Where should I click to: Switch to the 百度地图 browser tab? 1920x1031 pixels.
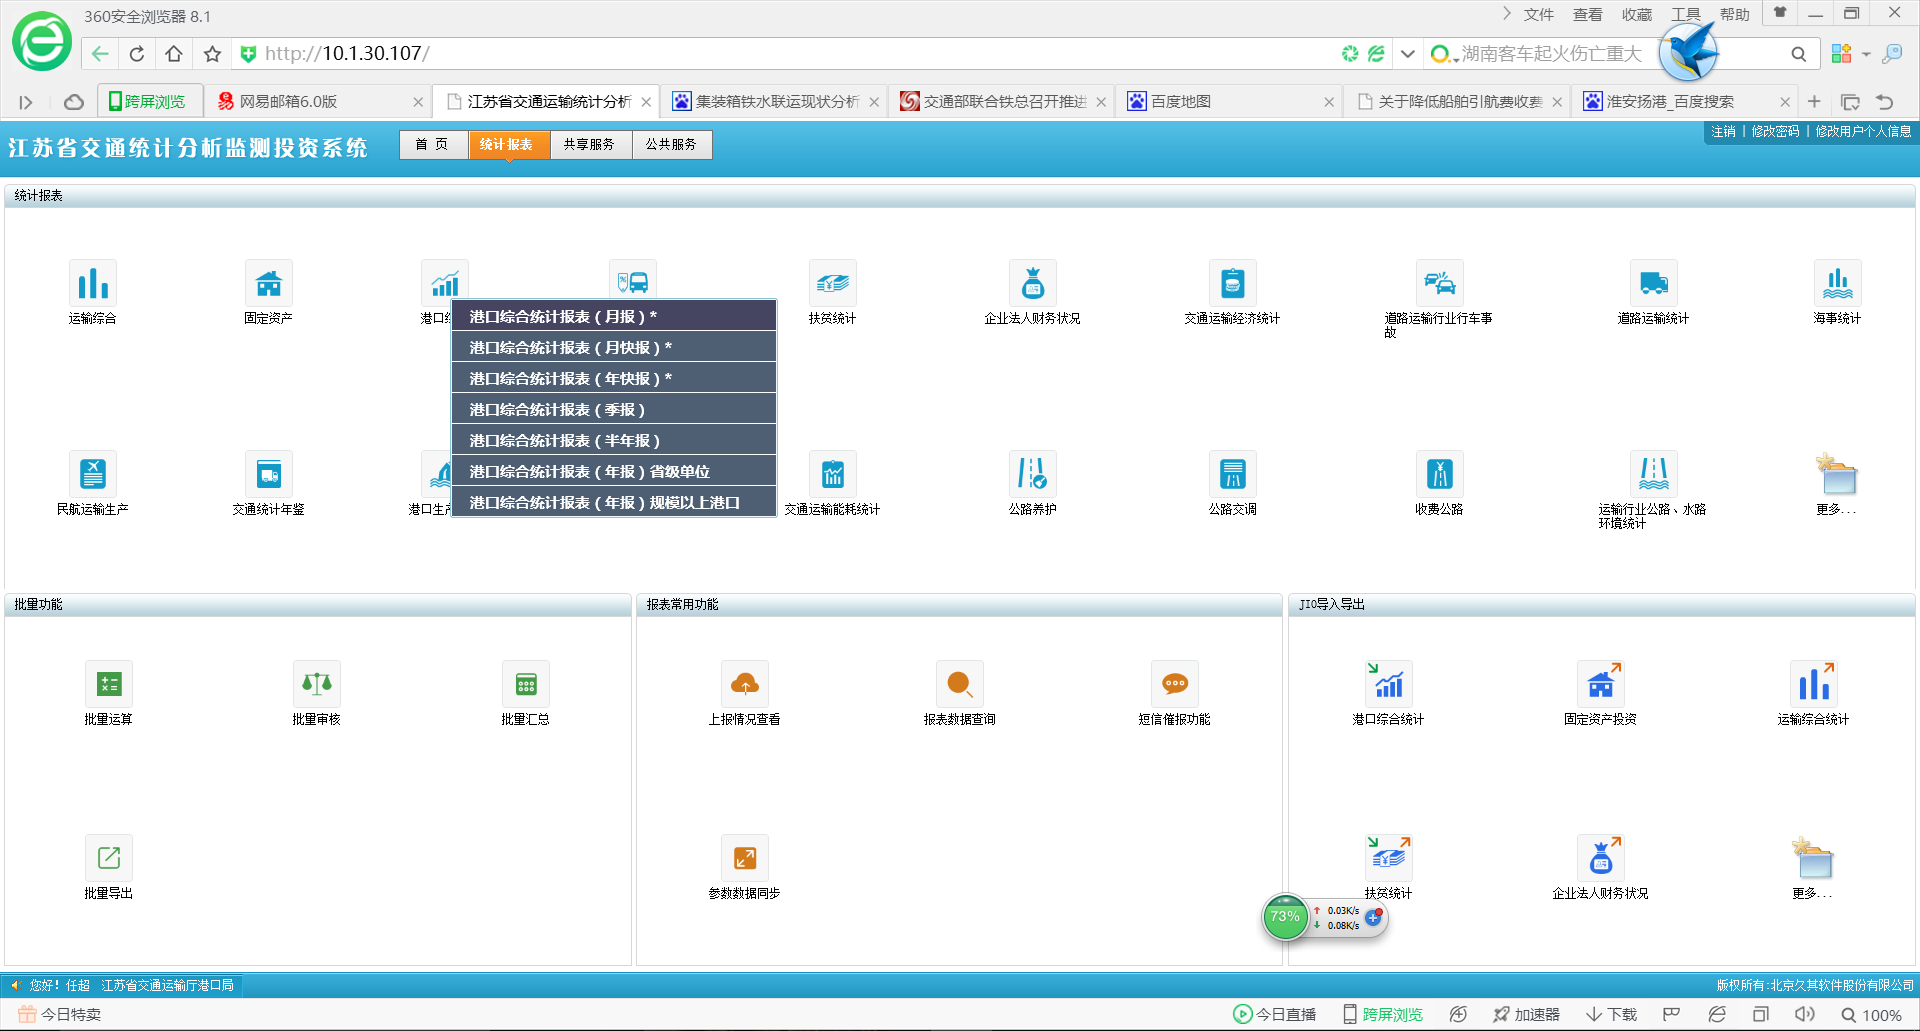click(1180, 102)
